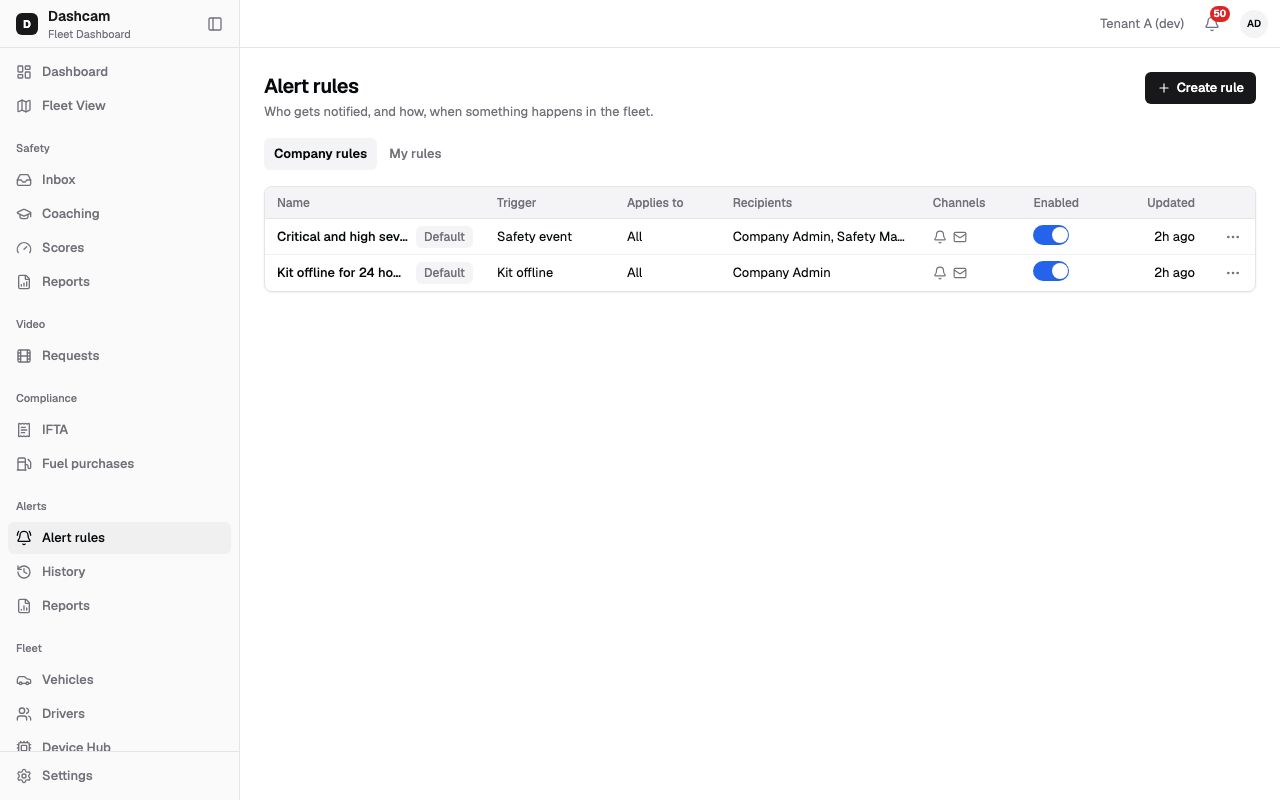This screenshot has width=1280, height=800.
Task: Open Vehicles page
Action: click(x=119, y=680)
